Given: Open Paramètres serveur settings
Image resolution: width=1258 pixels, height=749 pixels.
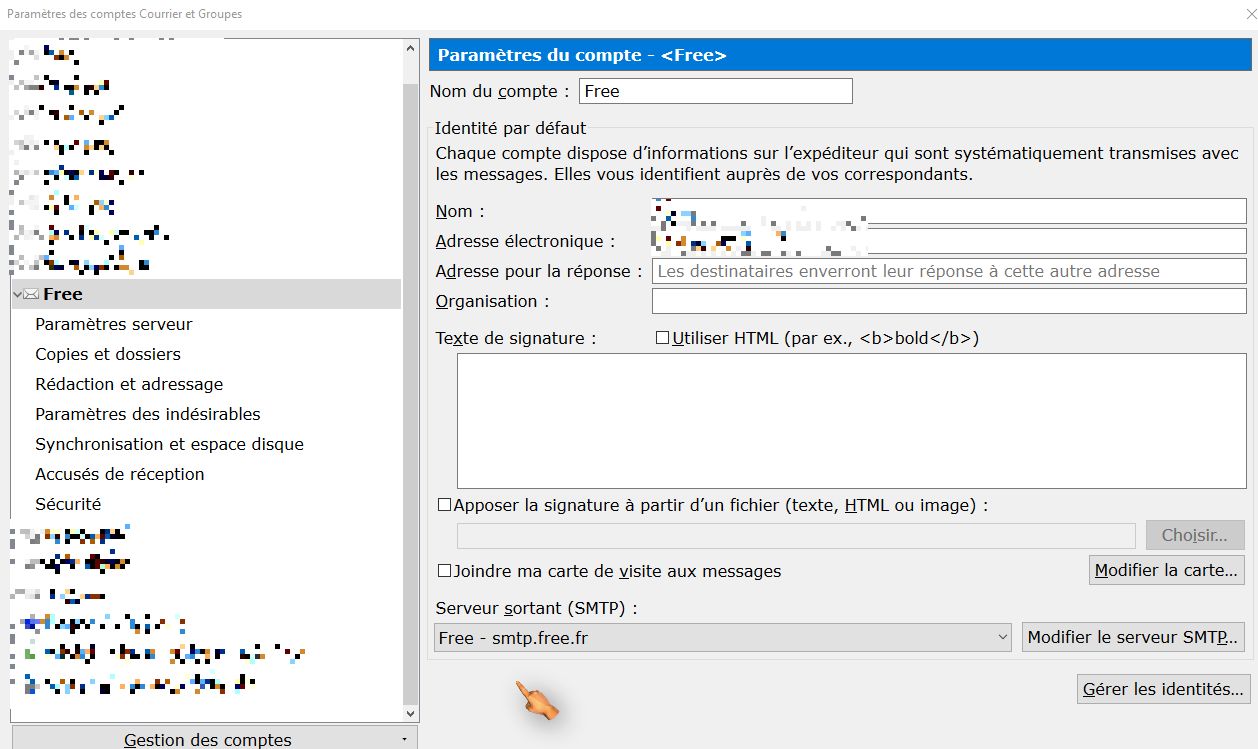Looking at the screenshot, I should [114, 324].
